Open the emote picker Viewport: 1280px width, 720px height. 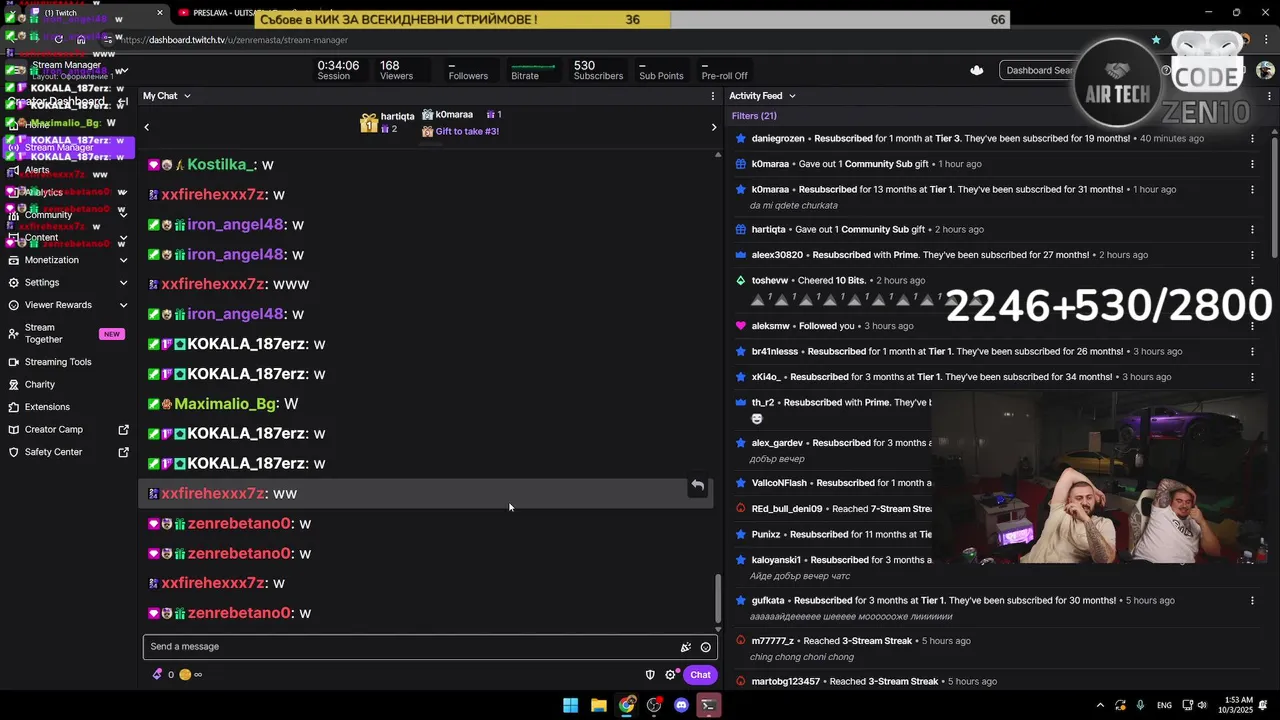(705, 647)
